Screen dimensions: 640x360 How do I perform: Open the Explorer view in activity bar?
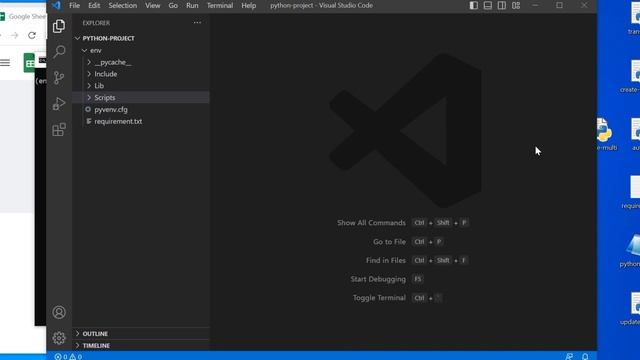(59, 26)
